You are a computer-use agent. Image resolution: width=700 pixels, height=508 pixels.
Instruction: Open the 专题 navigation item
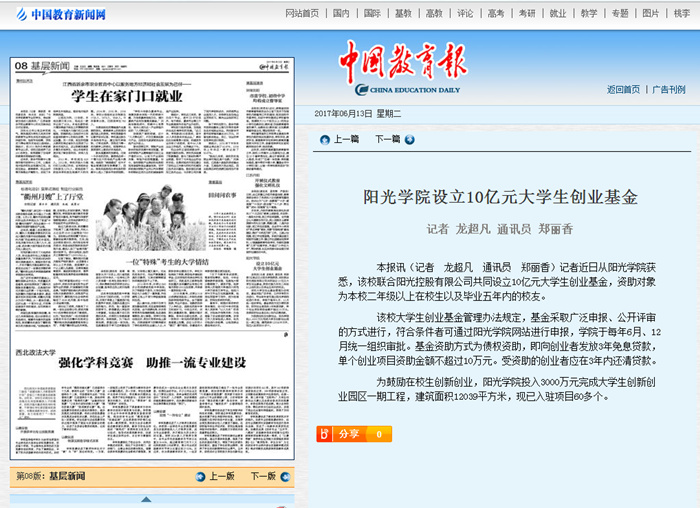[x=620, y=13]
